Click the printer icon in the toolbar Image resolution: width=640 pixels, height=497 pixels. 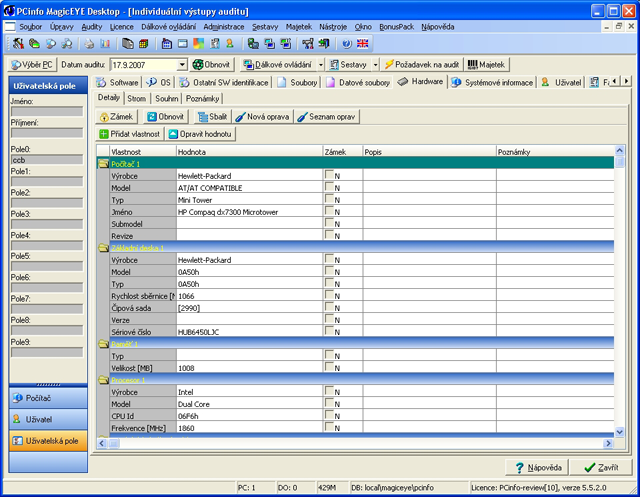click(89, 43)
